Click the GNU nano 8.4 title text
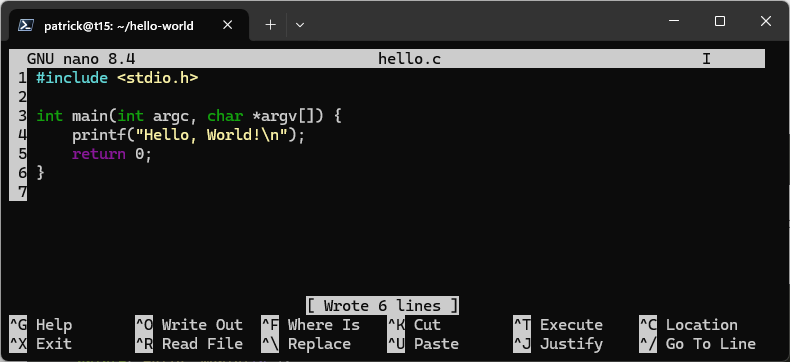Image resolution: width=790 pixels, height=362 pixels. 81,59
